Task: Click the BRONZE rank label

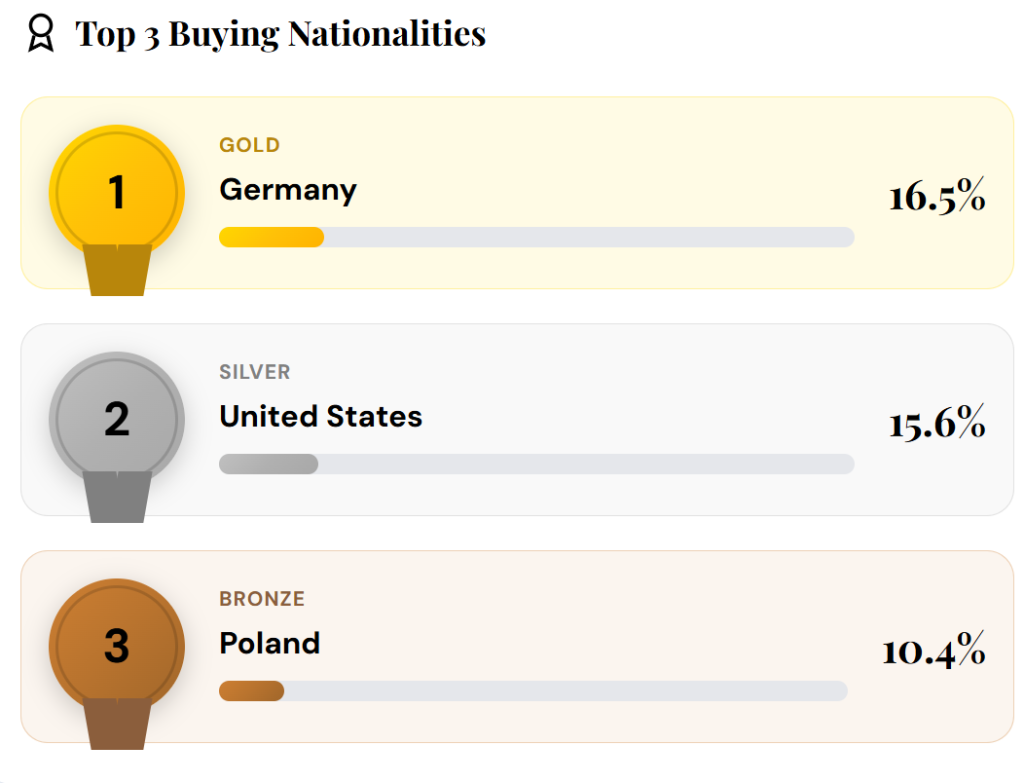Action: 262,599
